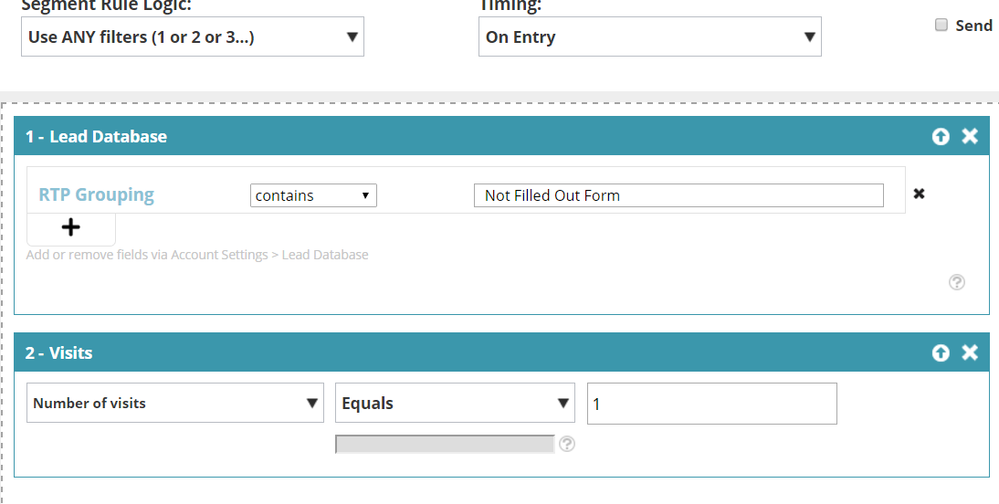Image resolution: width=999 pixels, height=504 pixels.
Task: Open help icon in Visits panel
Action: point(567,444)
